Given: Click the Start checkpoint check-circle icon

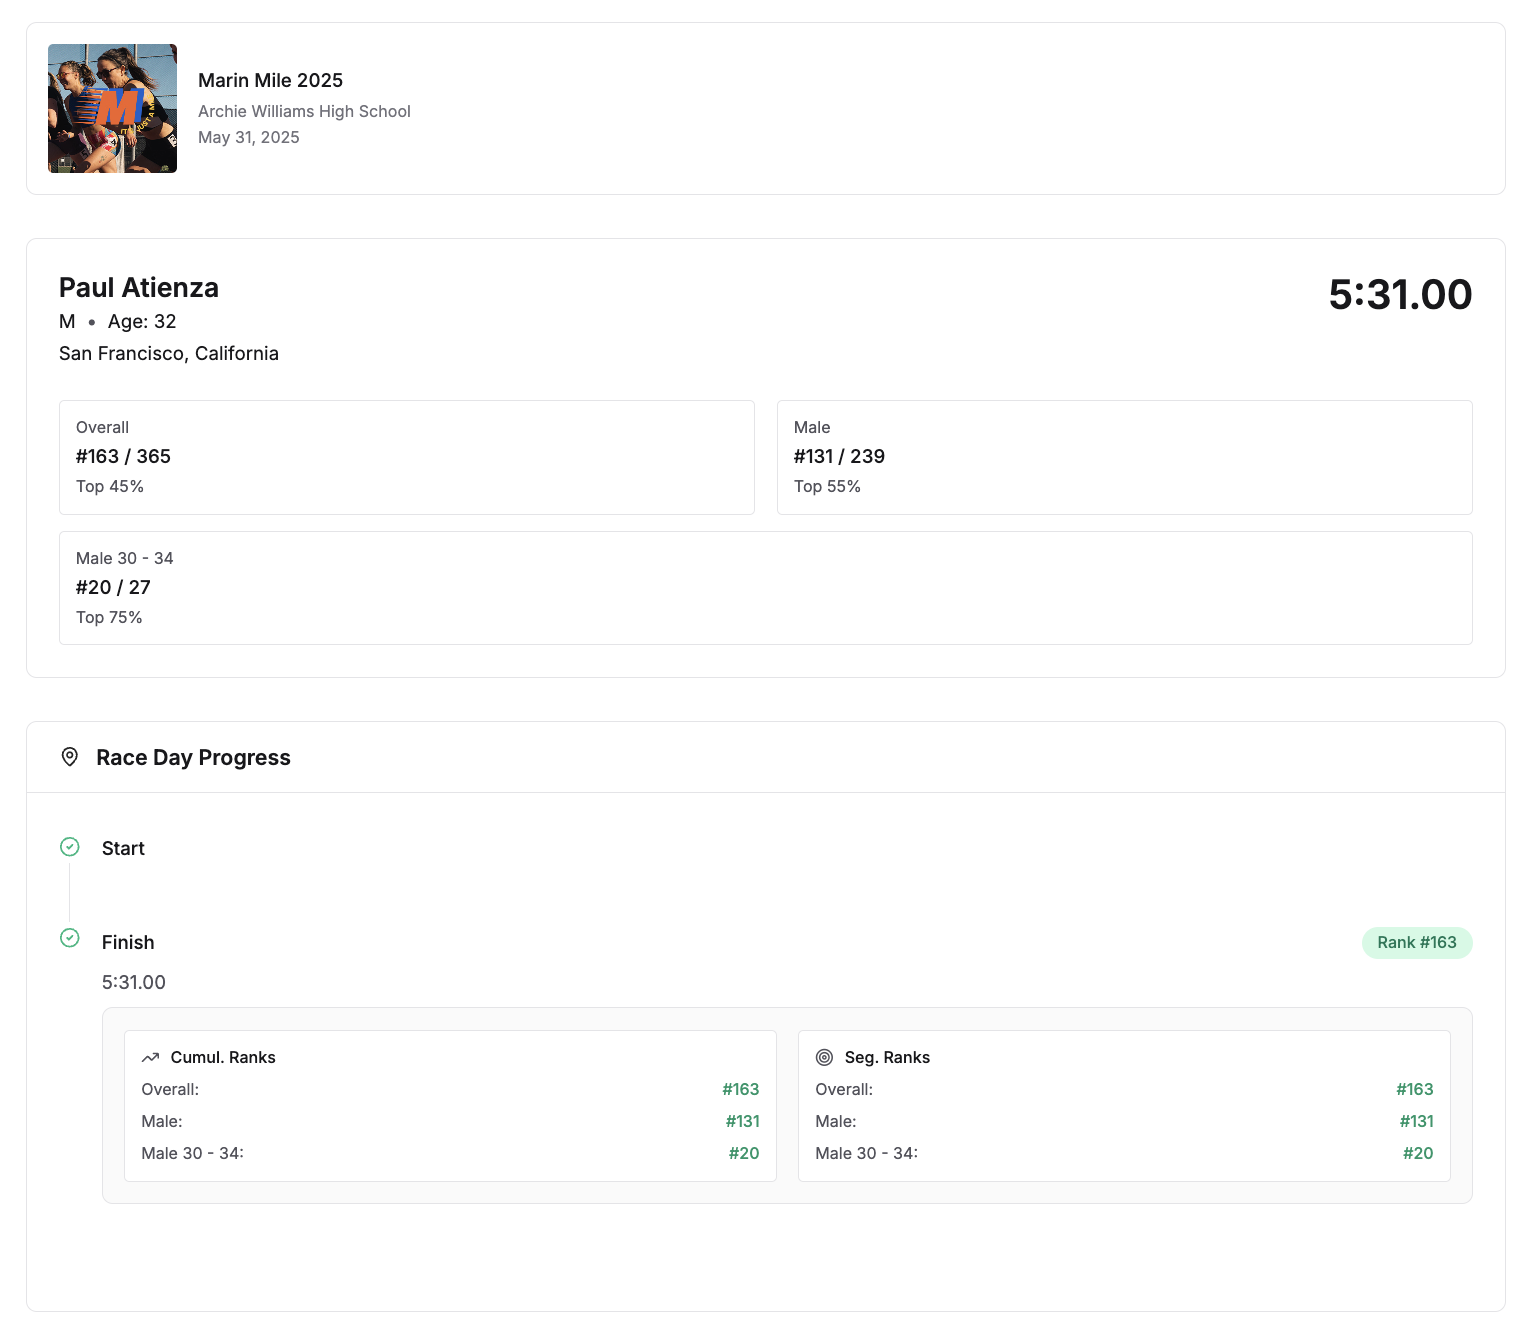Looking at the screenshot, I should pos(70,847).
